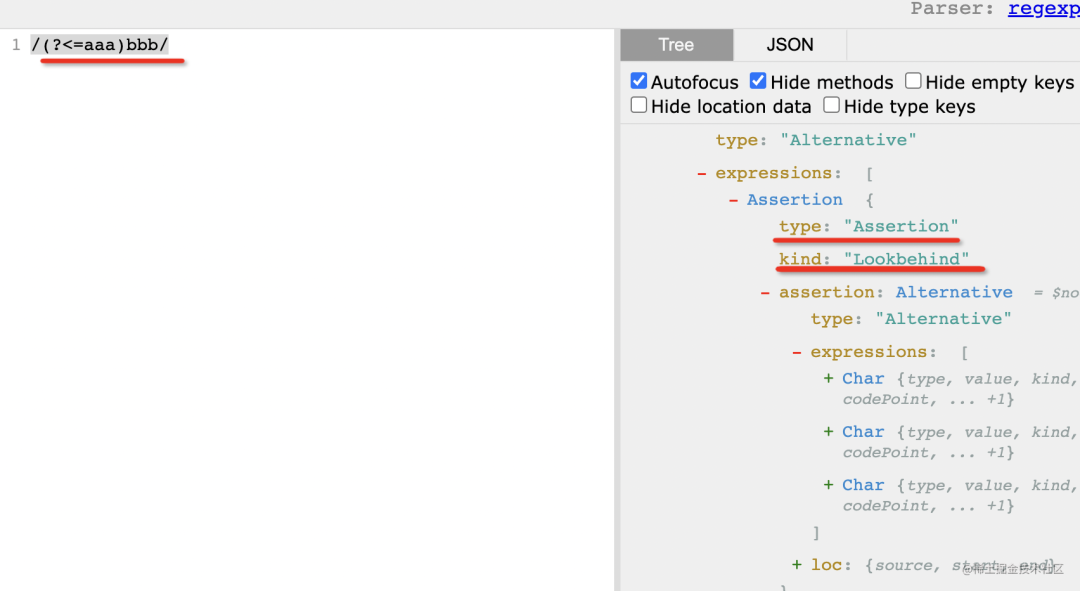Enable Hide empty keys checkbox
The width and height of the screenshot is (1080, 591).
point(913,81)
